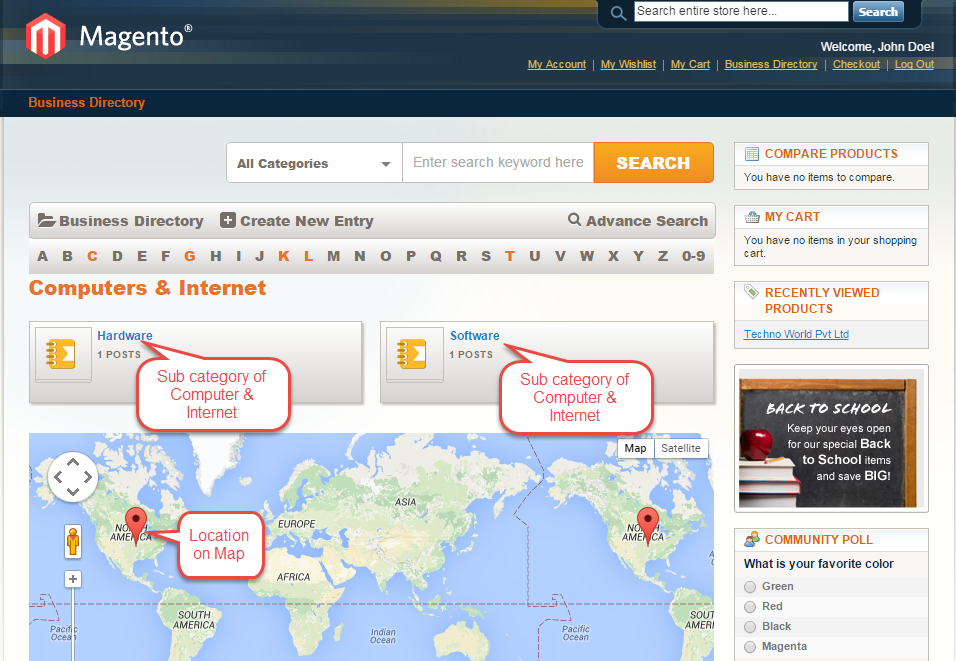956x661 pixels.
Task: Filter listings by letter C
Action: [x=92, y=256]
